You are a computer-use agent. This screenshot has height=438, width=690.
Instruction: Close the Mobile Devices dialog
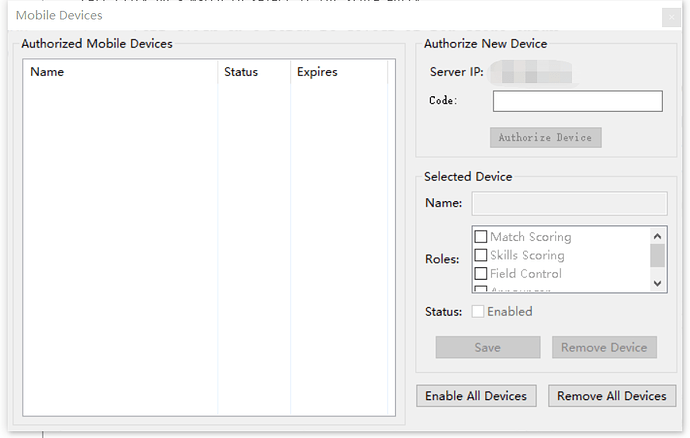pos(671,16)
